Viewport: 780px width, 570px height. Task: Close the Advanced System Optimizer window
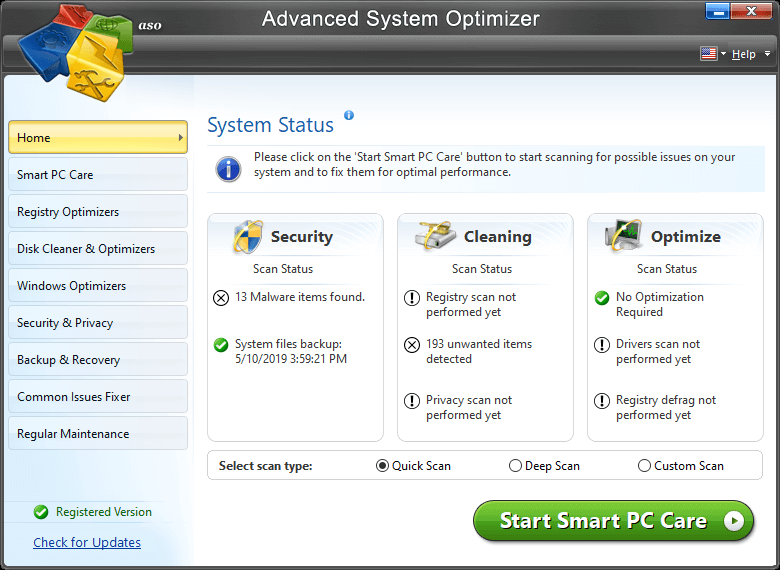pos(751,11)
